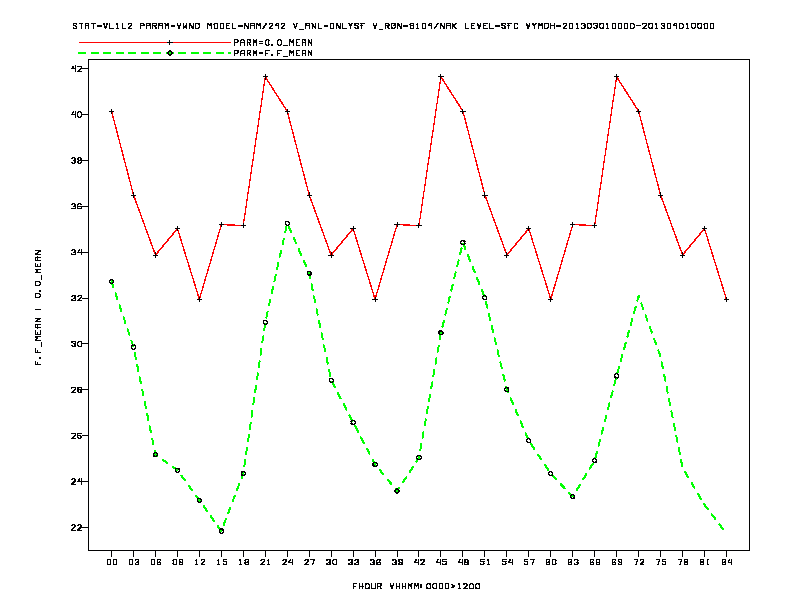Click x-axis tick label 18

point(243,562)
